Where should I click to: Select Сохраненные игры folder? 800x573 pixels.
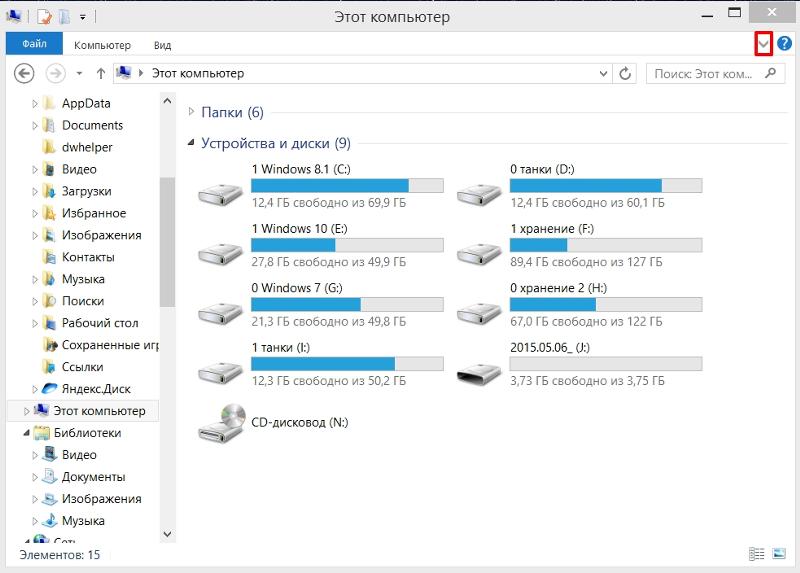coord(110,344)
